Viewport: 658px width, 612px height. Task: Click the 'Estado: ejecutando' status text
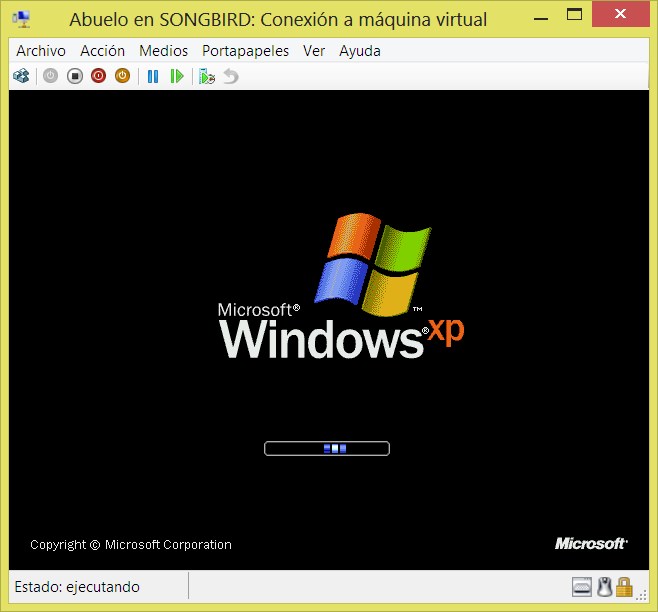[x=77, y=587]
